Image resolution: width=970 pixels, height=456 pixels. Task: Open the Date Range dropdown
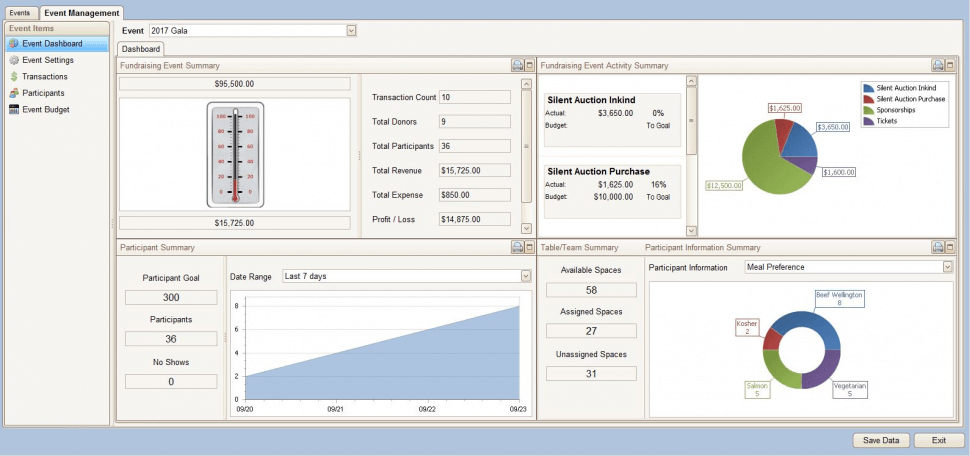pyautogui.click(x=526, y=276)
